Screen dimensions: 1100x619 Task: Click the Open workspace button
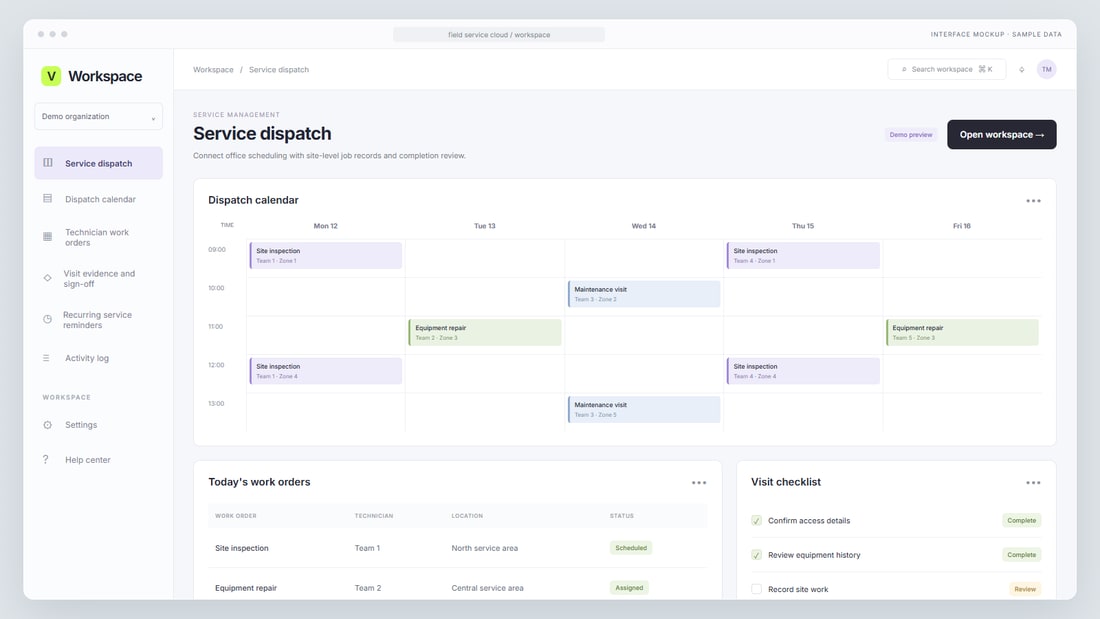tap(1002, 135)
